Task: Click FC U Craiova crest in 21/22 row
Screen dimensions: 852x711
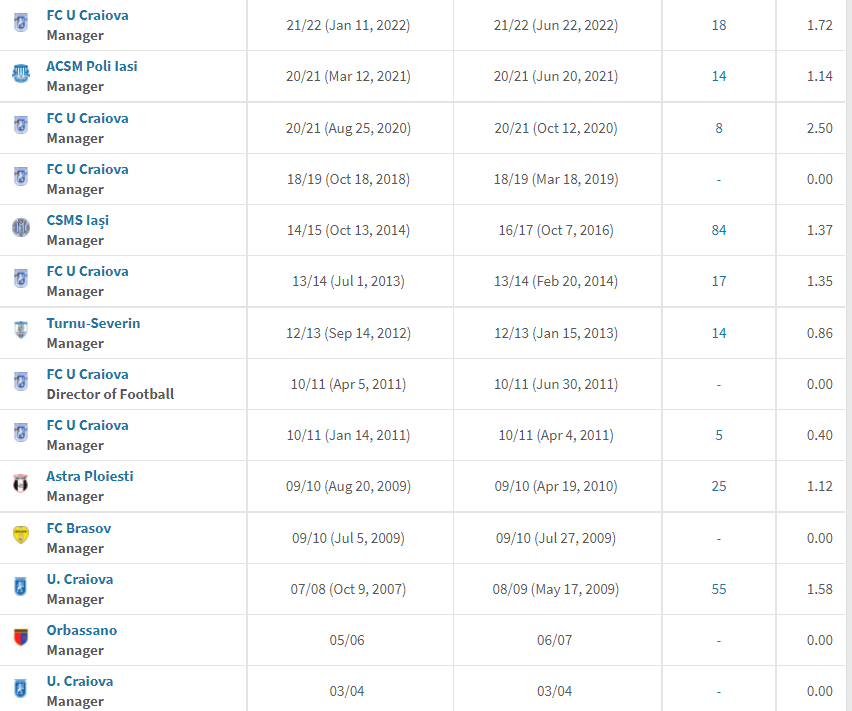Action: pyautogui.click(x=21, y=23)
